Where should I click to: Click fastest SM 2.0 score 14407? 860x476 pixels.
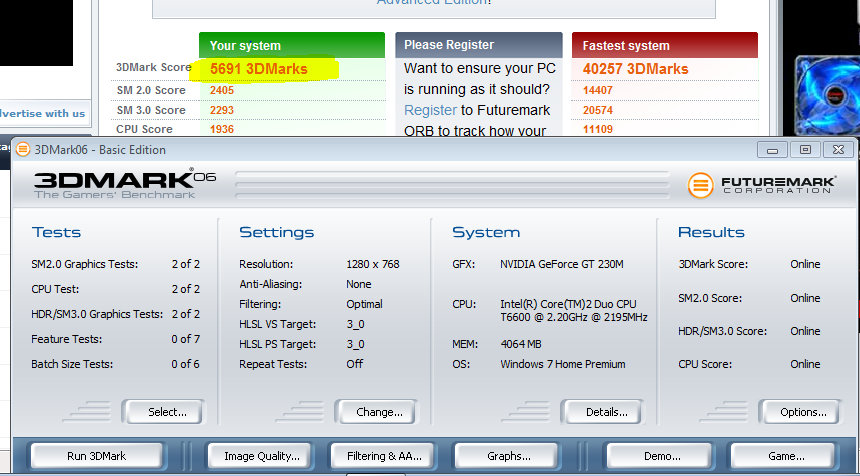click(x=597, y=90)
